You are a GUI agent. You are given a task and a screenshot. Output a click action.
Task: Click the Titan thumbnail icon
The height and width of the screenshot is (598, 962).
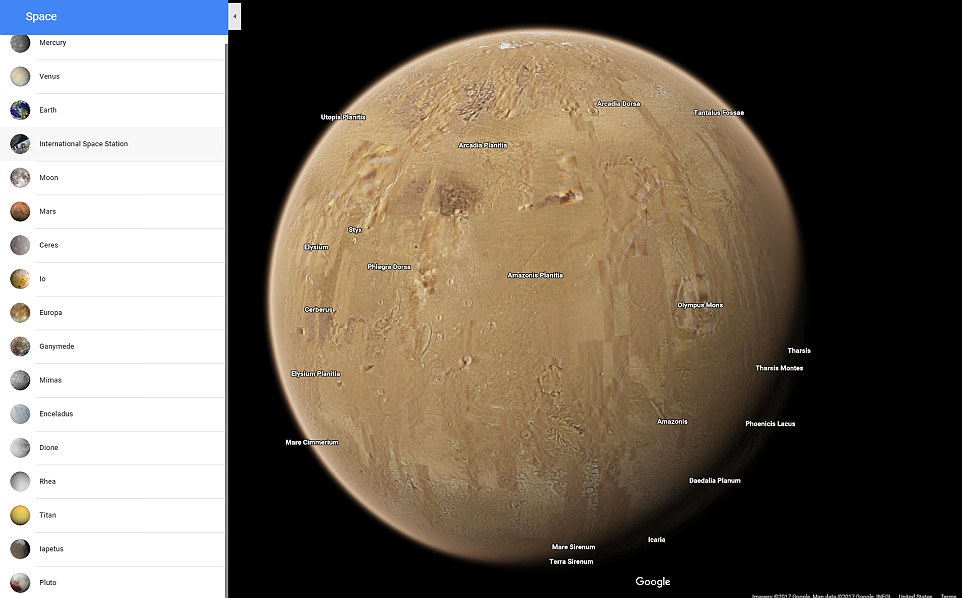point(20,515)
